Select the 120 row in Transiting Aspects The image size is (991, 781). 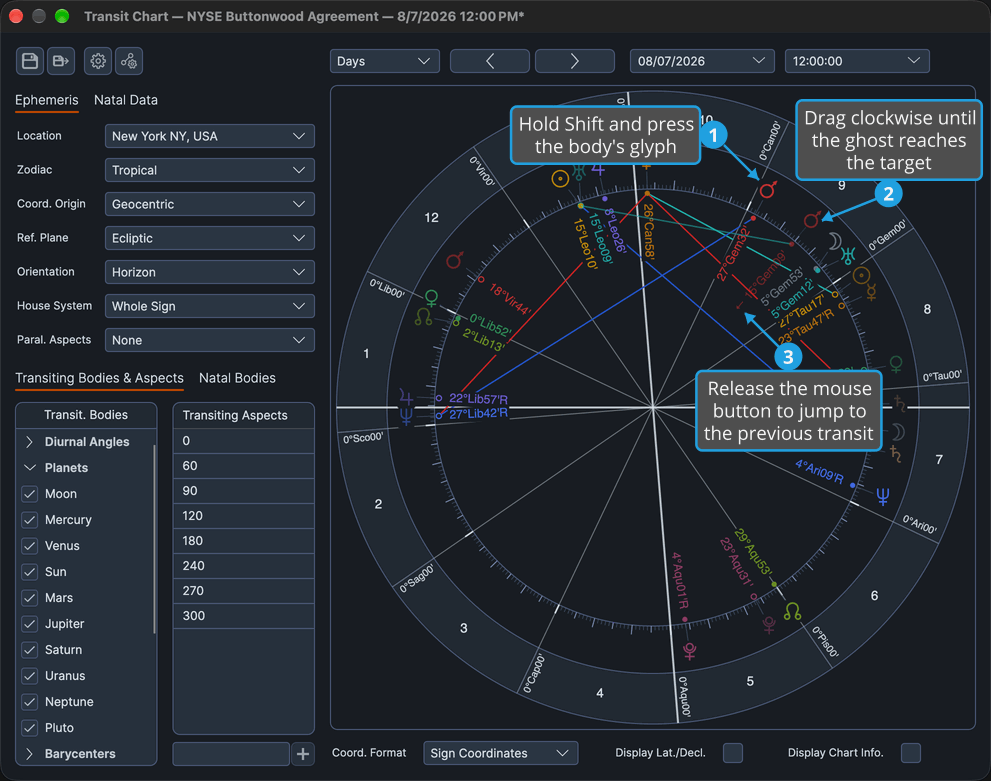[x=244, y=516]
